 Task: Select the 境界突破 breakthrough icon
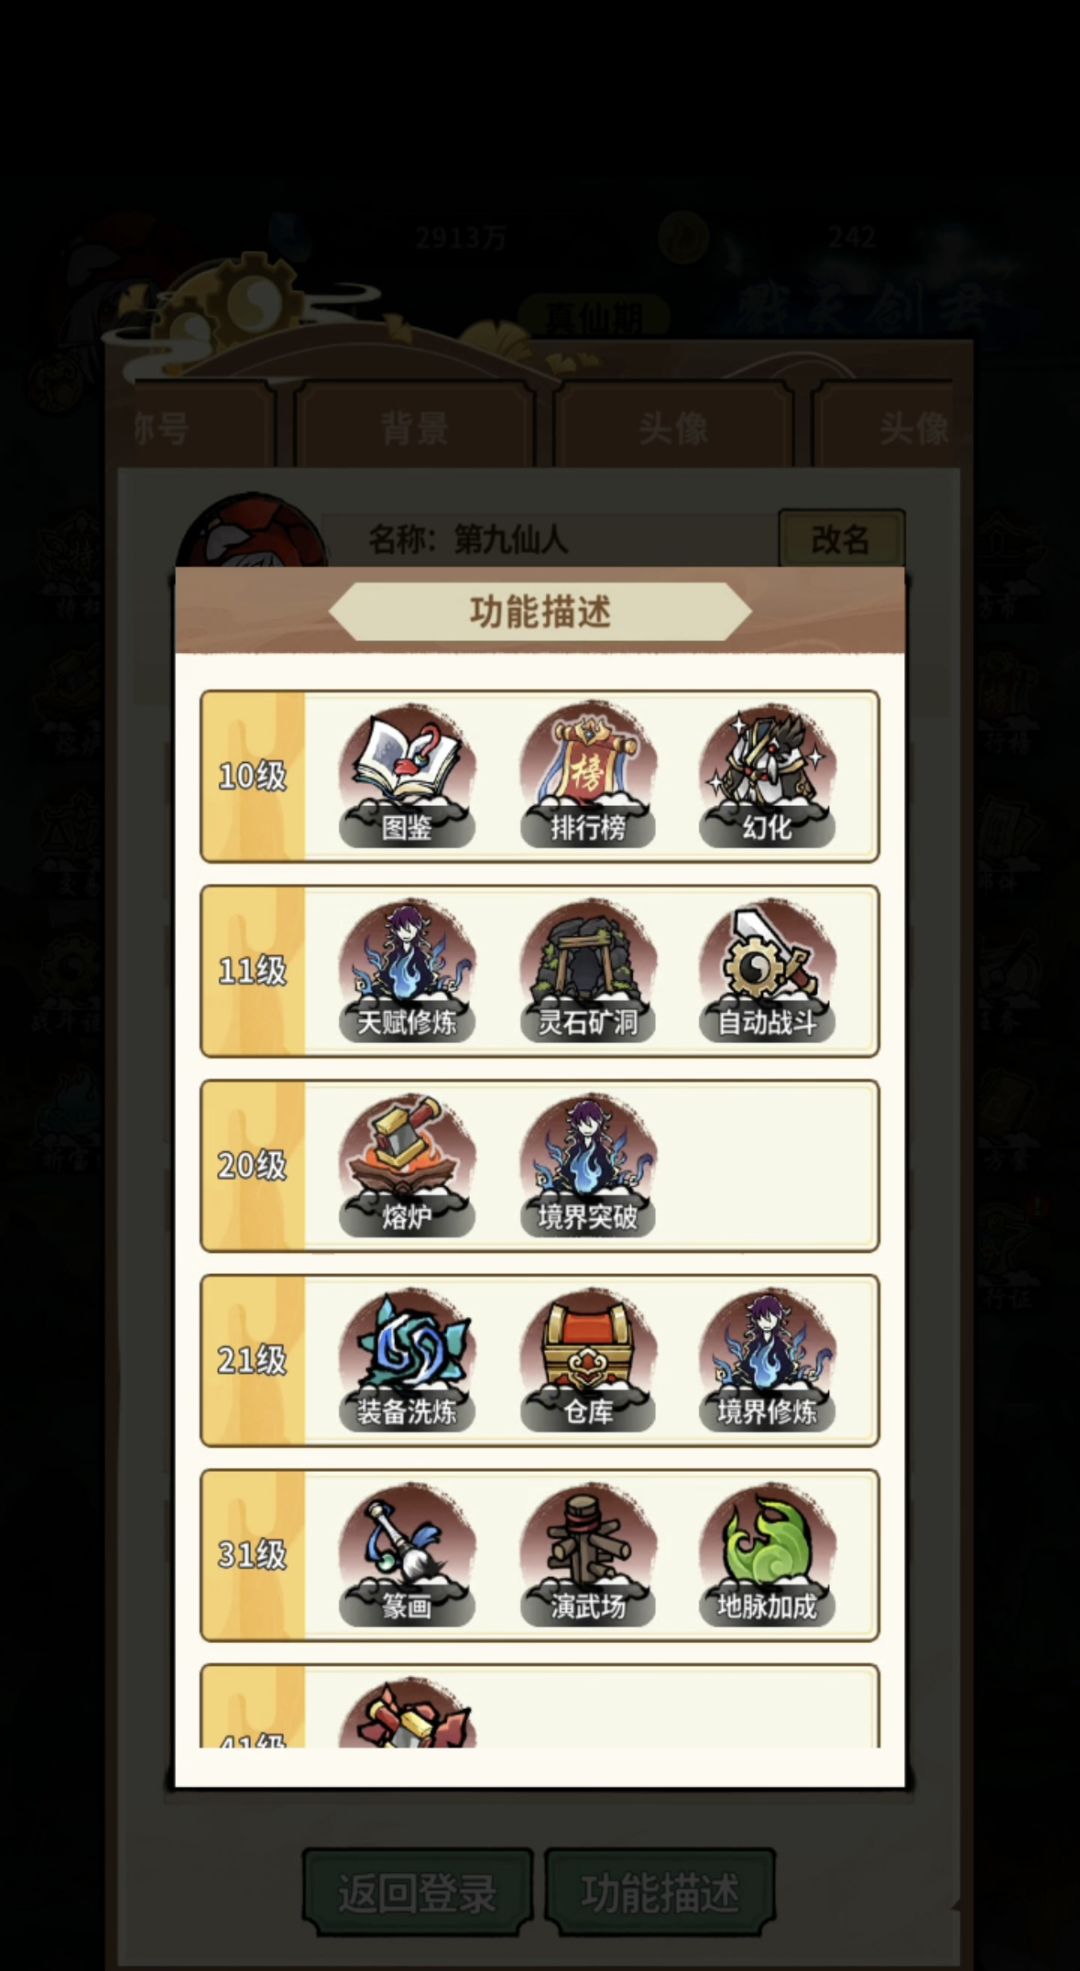(588, 1166)
